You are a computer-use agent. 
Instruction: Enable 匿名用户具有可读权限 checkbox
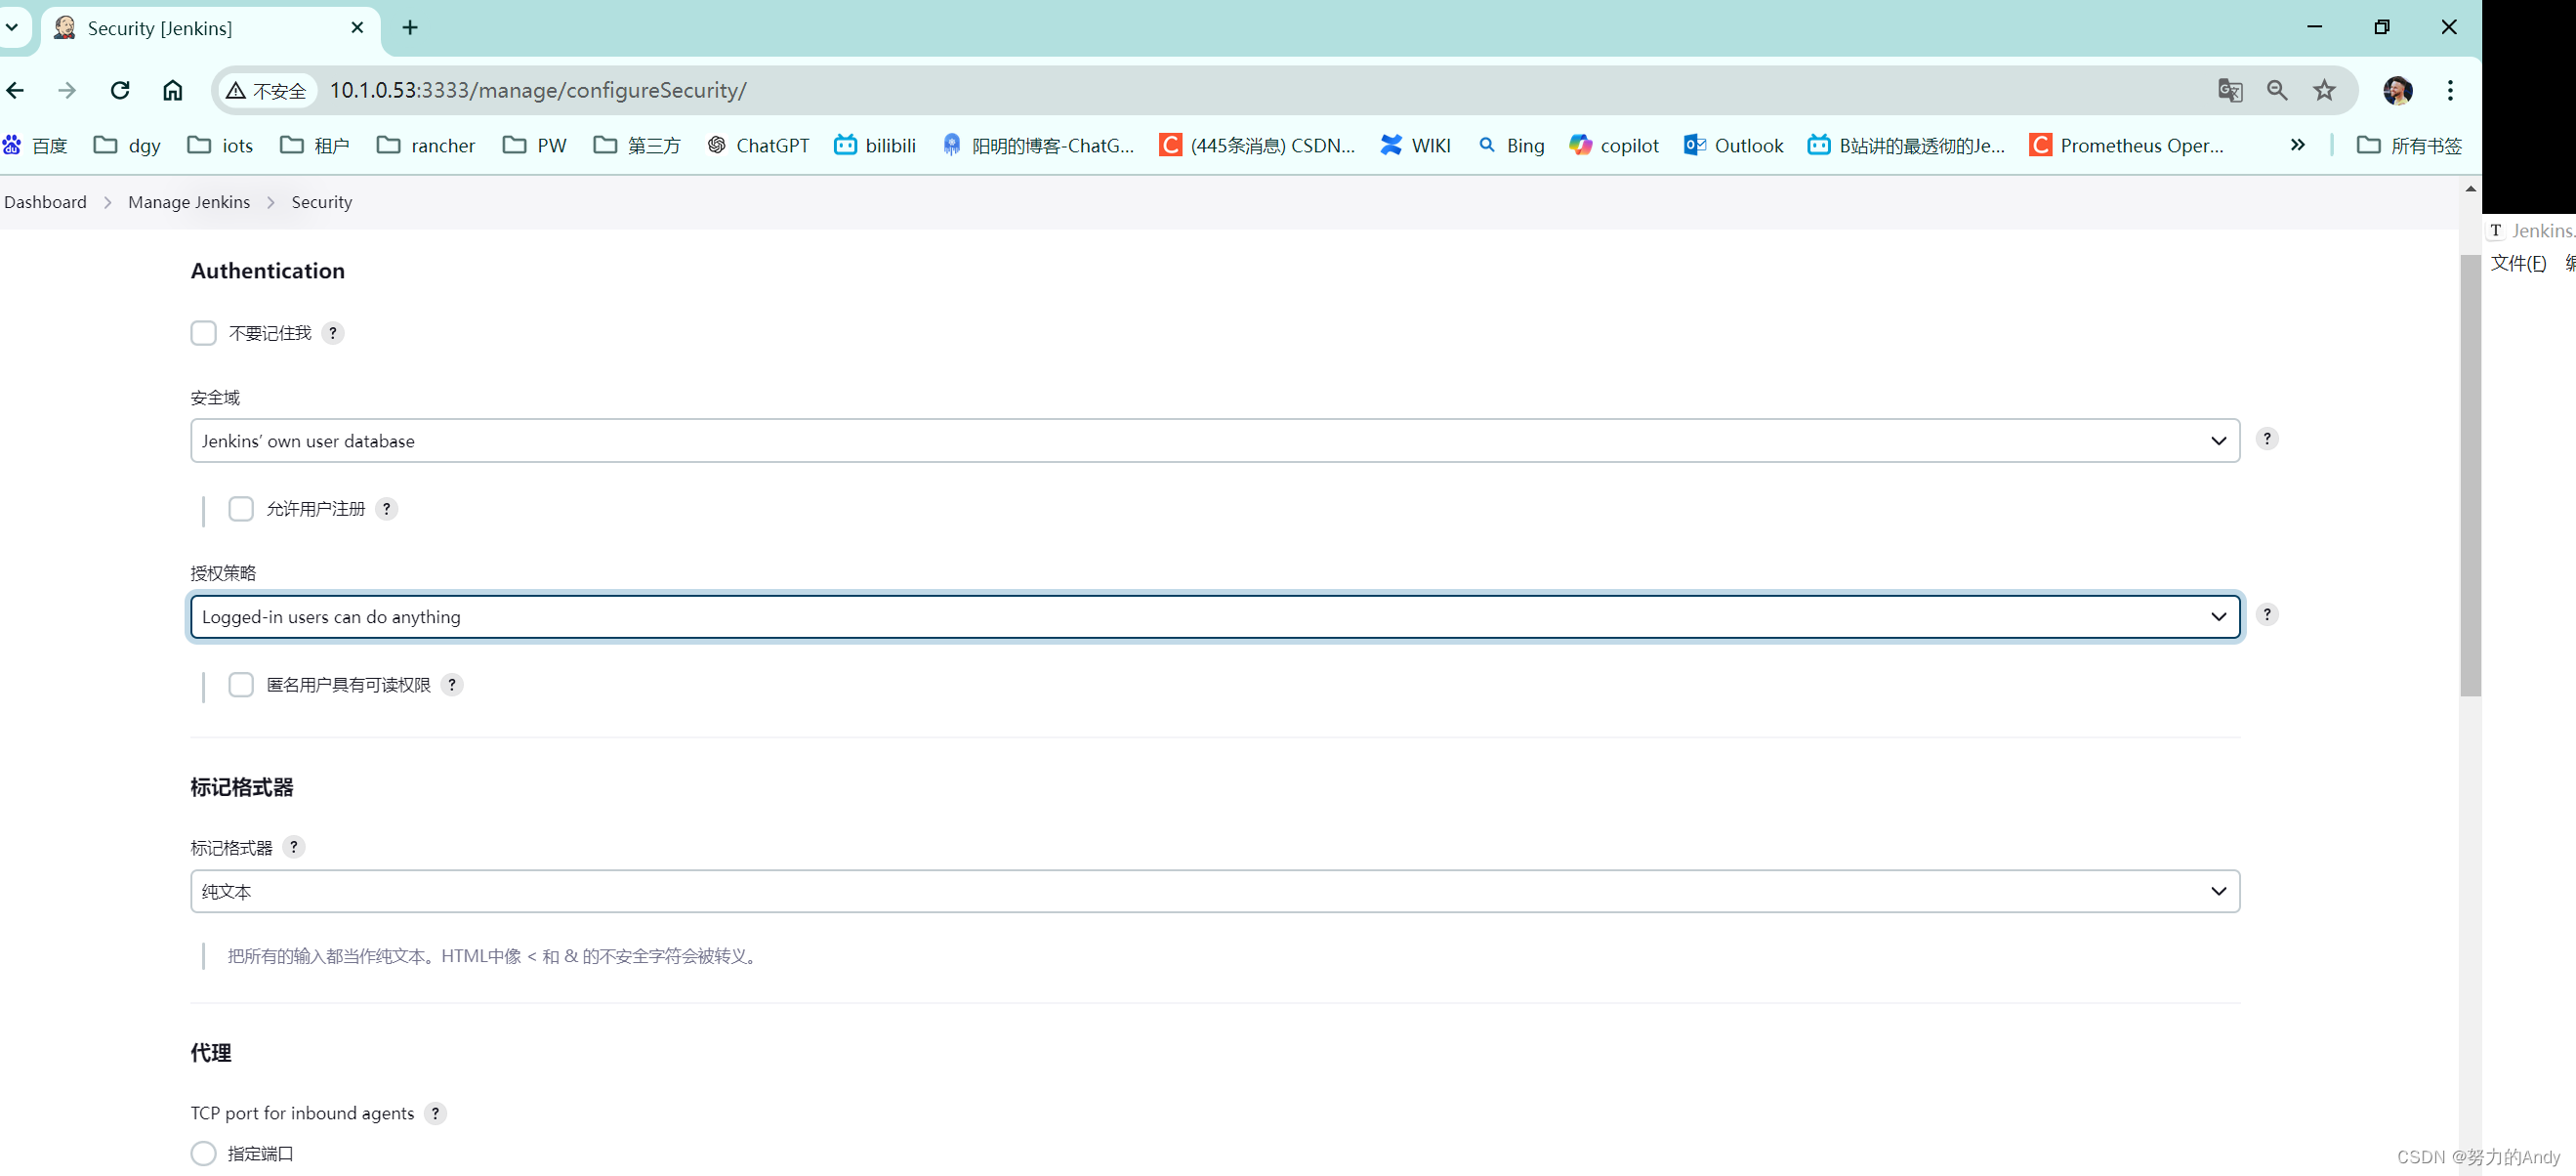click(x=241, y=685)
